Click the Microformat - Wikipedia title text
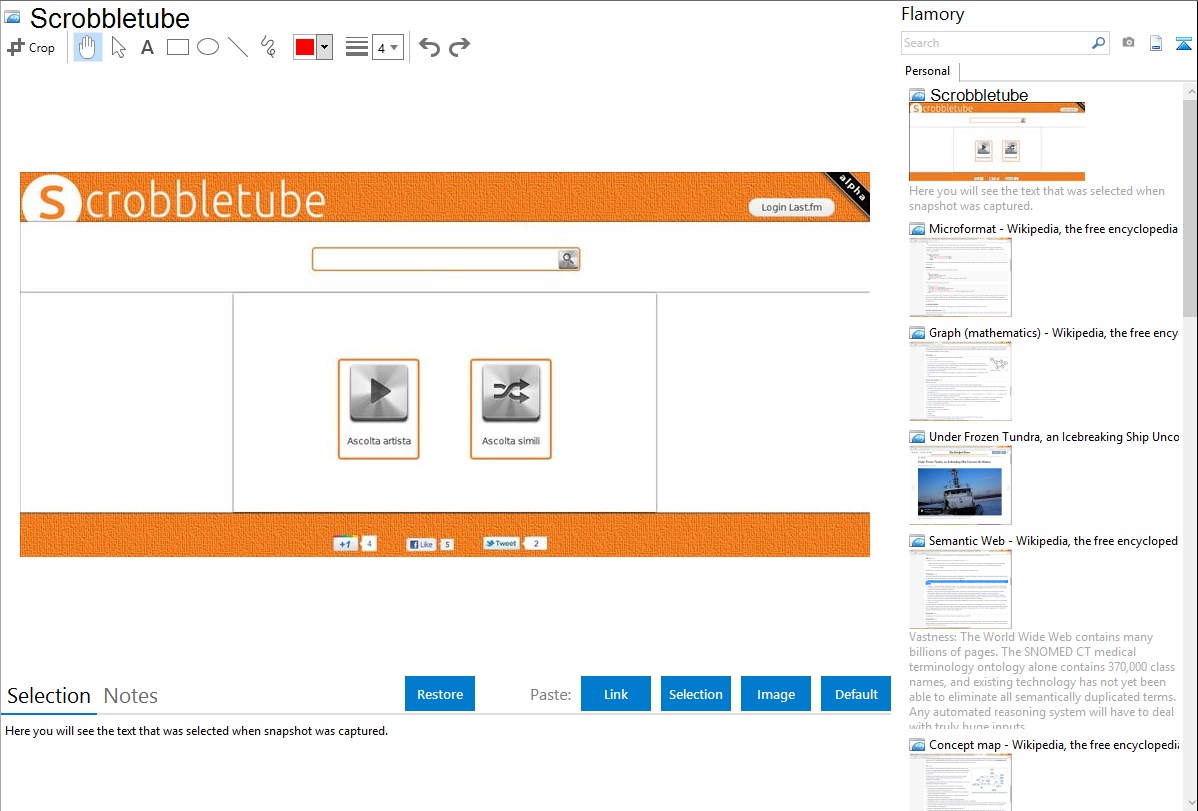This screenshot has height=811, width=1198. click(x=1053, y=229)
